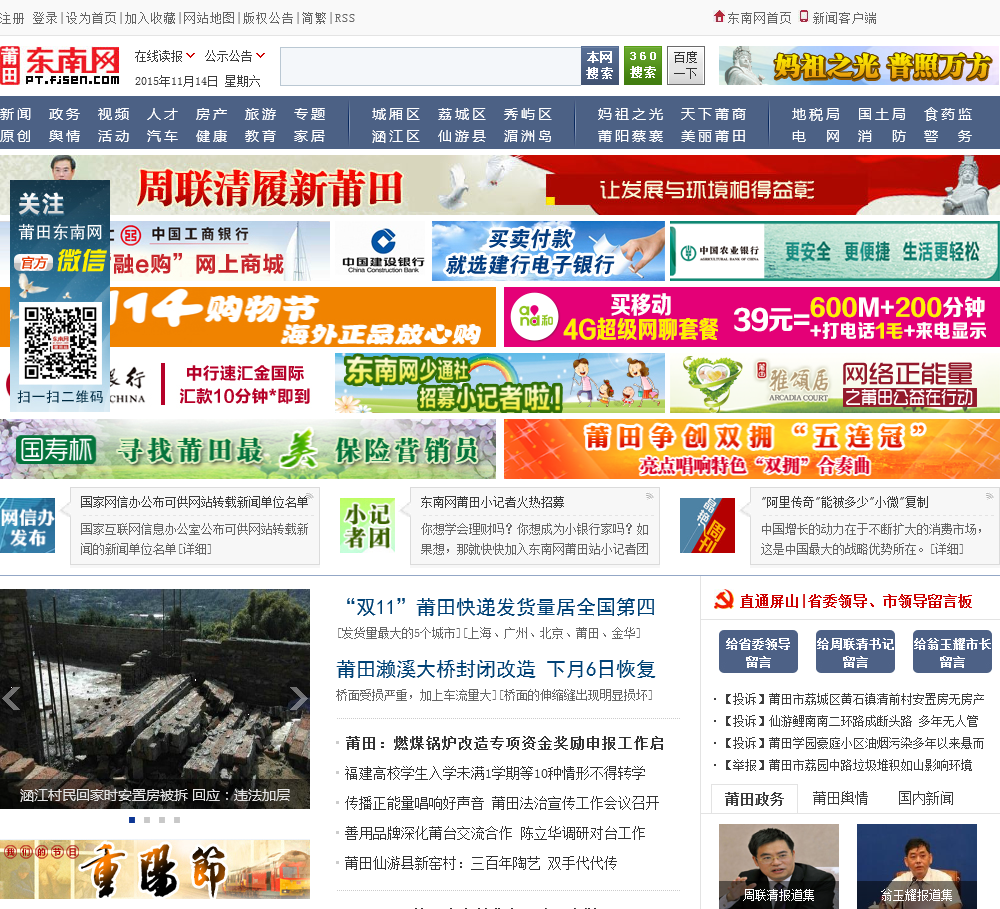Click the 本网搜索 button
The width and height of the screenshot is (1000, 909).
(600, 66)
